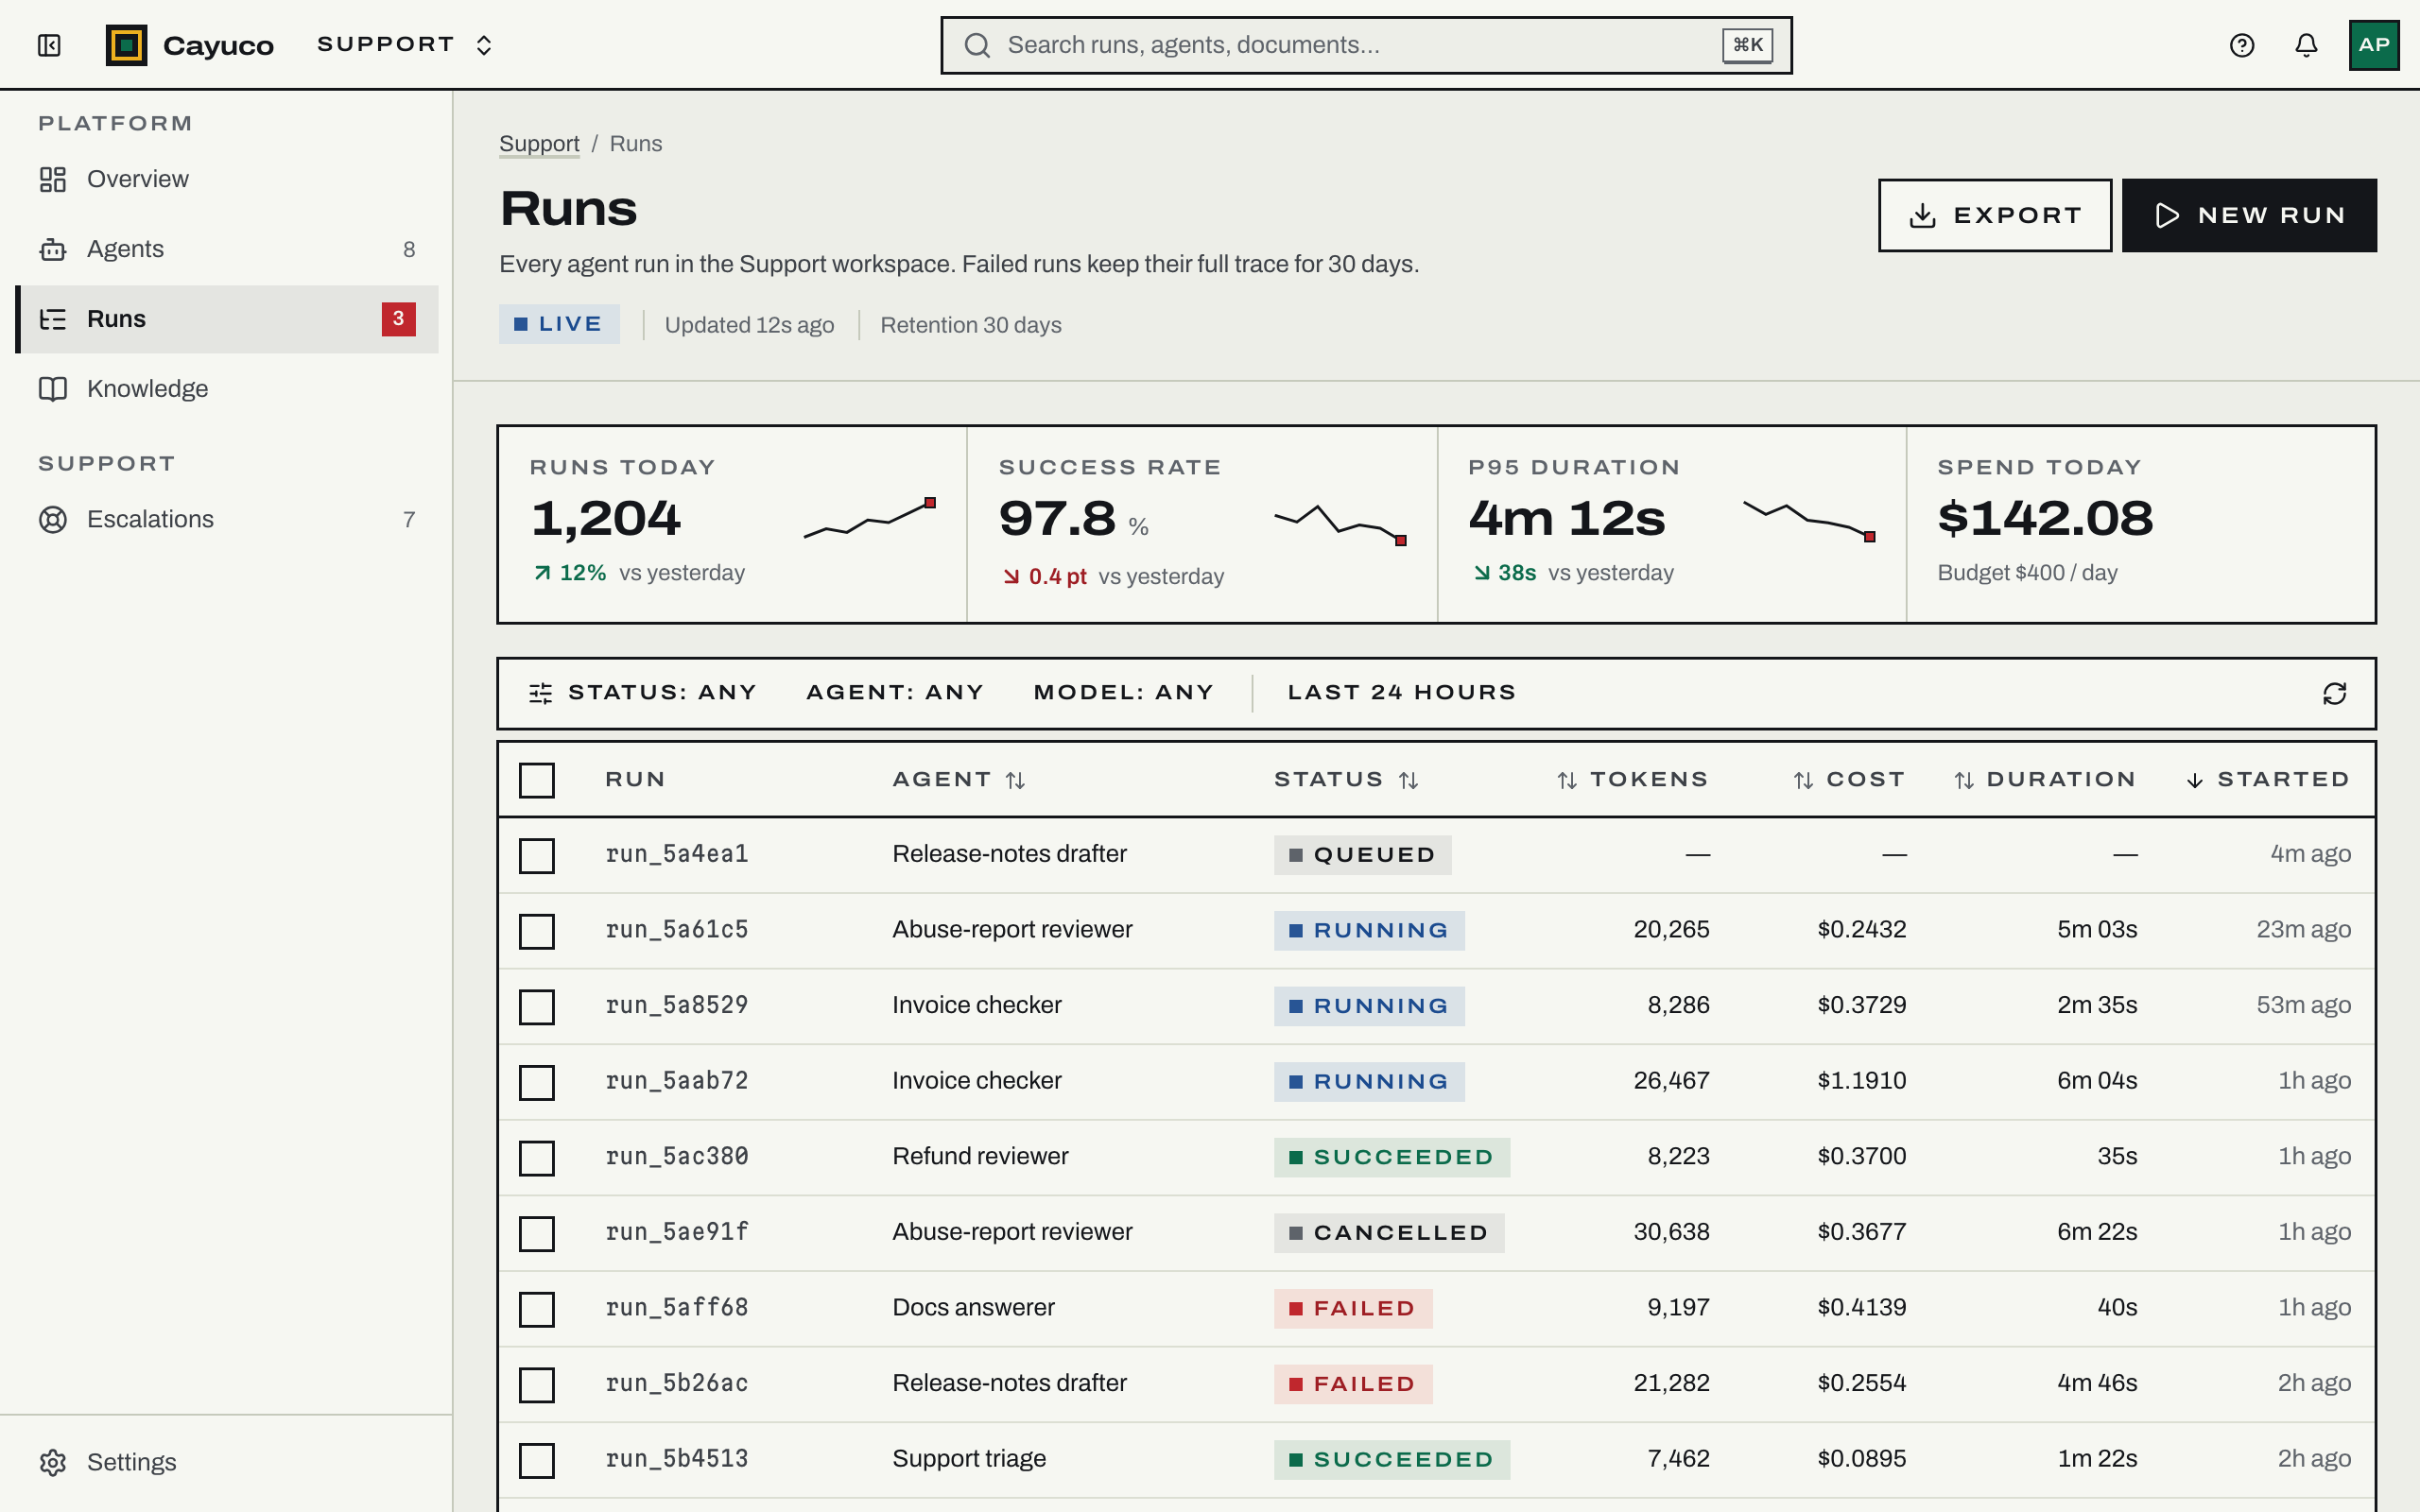
Task: Click the filter sliders icon
Action: click(x=540, y=693)
